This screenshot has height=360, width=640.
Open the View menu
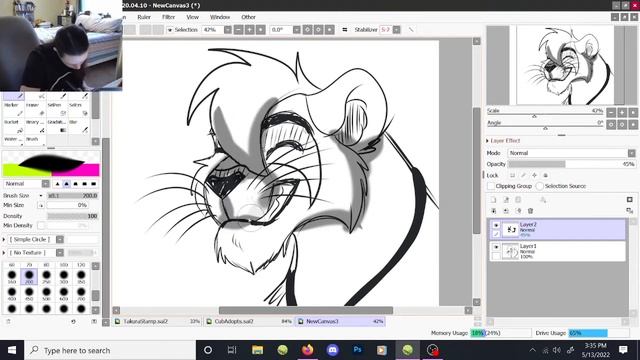click(x=192, y=17)
